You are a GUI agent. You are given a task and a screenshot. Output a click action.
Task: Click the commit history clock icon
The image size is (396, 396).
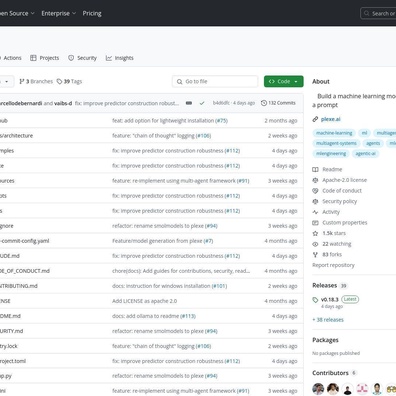(264, 103)
